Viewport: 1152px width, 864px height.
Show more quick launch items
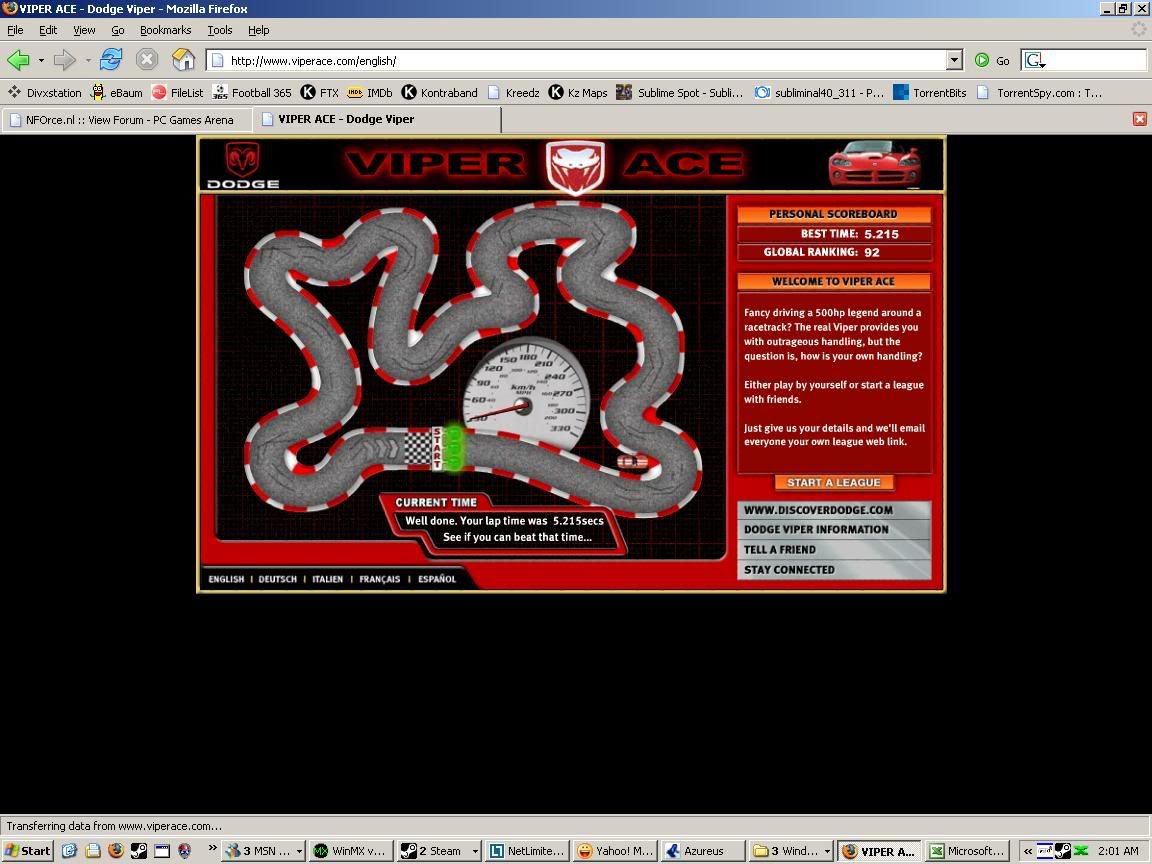212,849
